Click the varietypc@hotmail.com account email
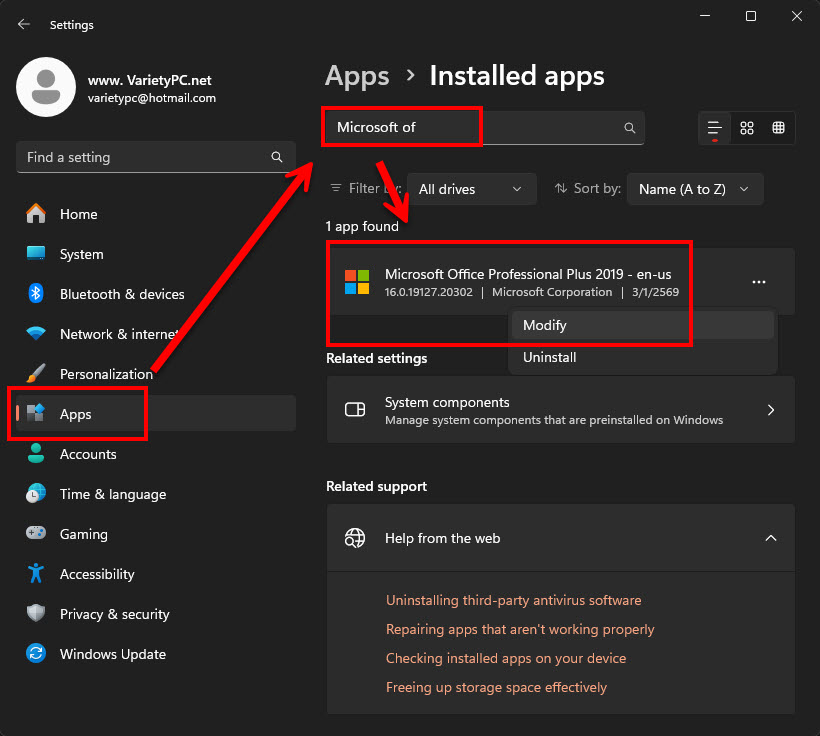This screenshot has height=736, width=820. click(x=152, y=98)
